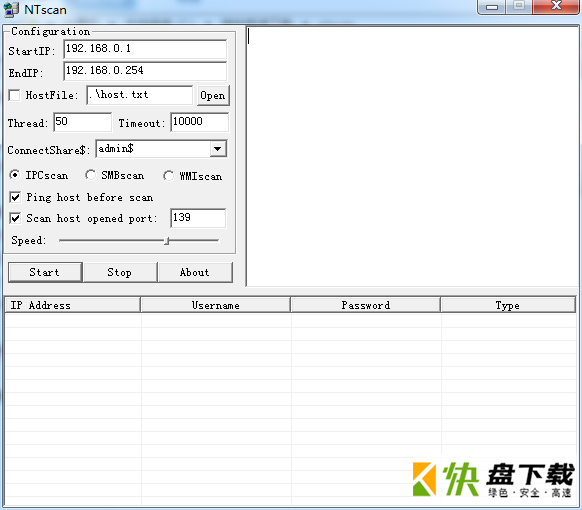Uncheck Scan host opened port

tap(15, 218)
